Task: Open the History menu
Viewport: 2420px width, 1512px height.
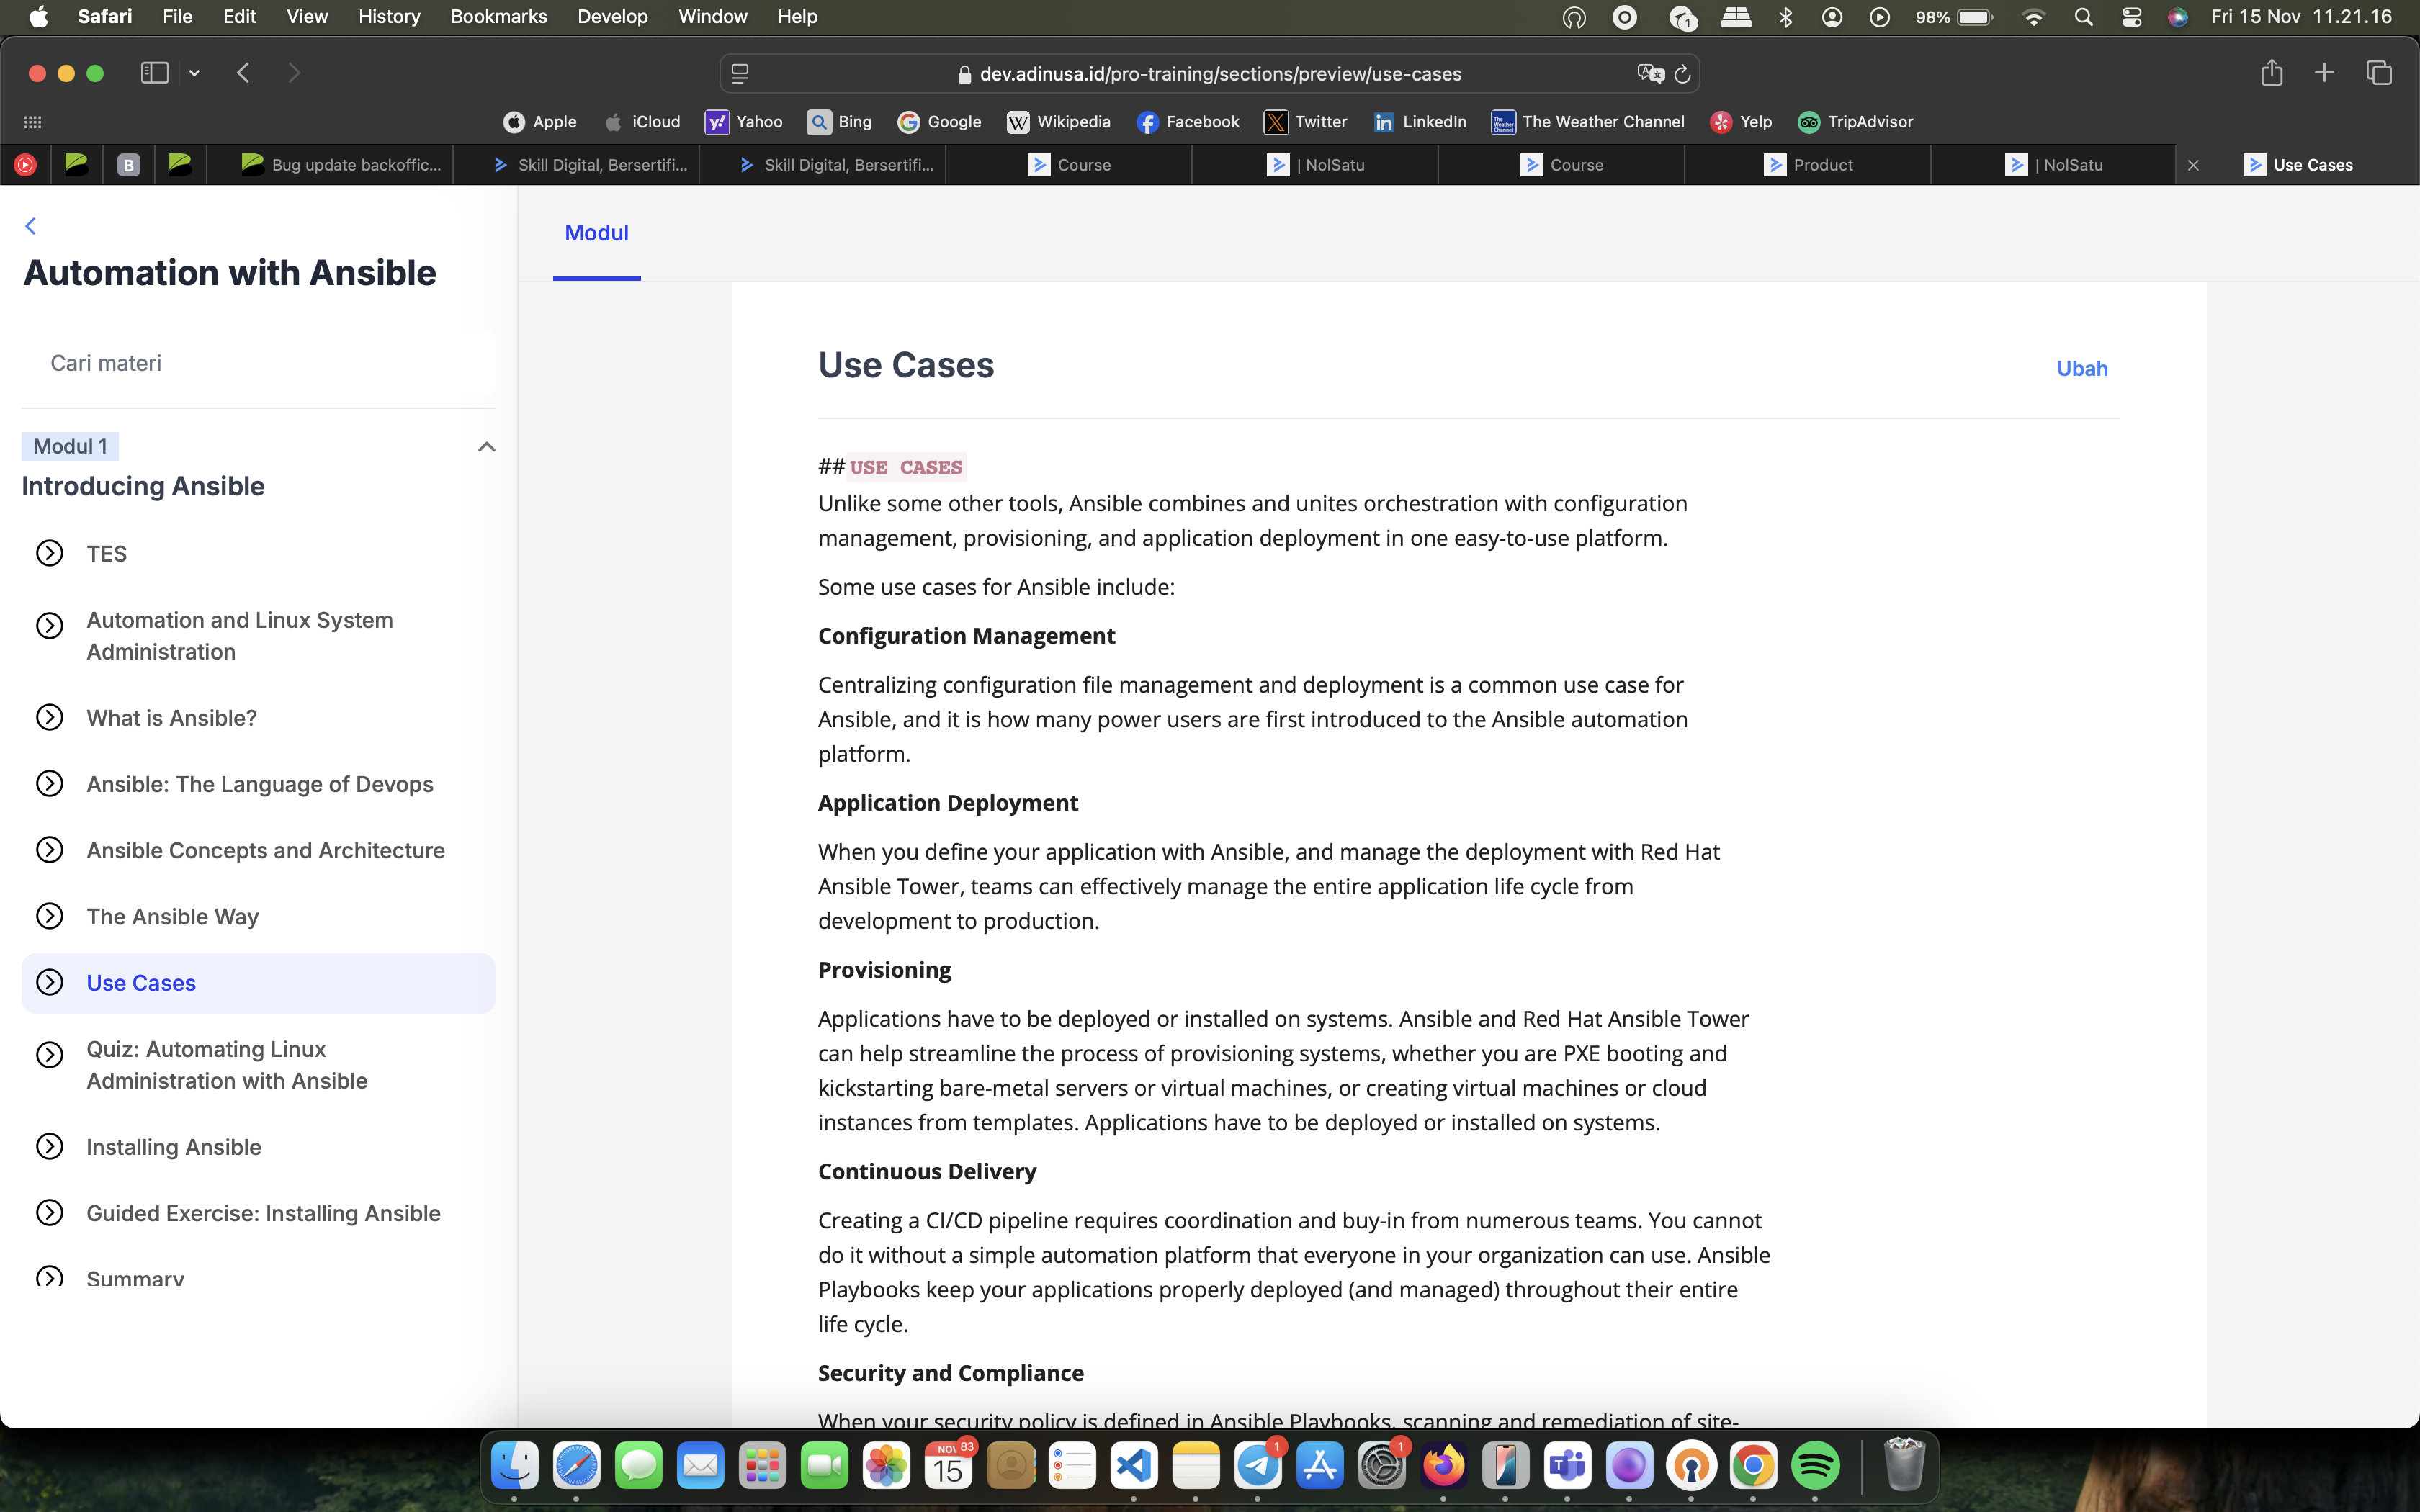Action: pos(389,16)
